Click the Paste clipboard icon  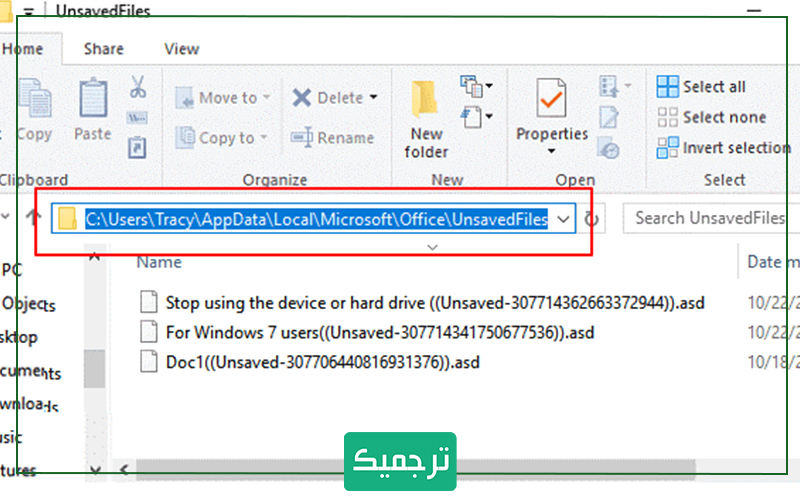tap(93, 98)
